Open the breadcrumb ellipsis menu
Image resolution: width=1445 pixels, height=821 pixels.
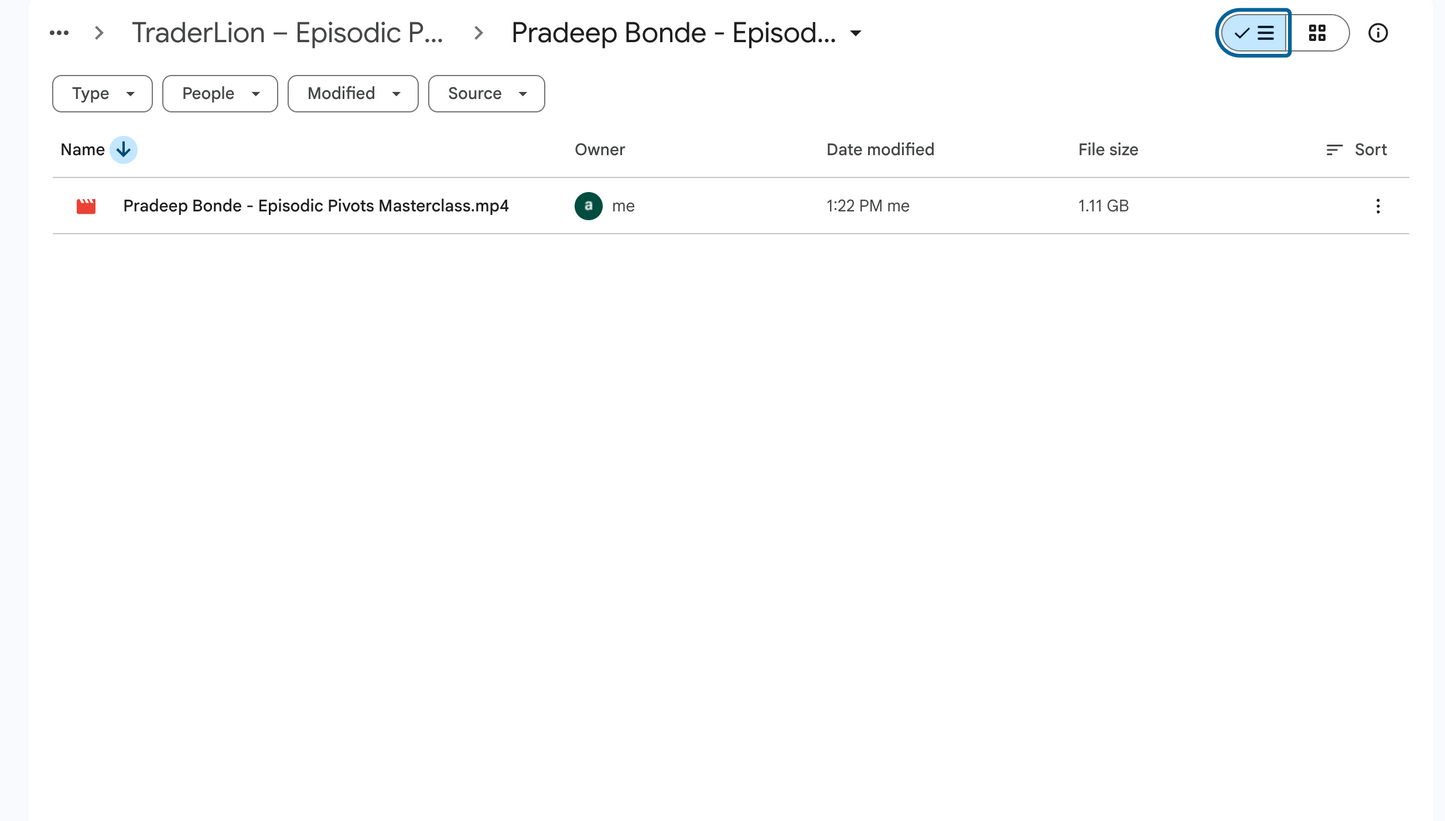pos(59,33)
